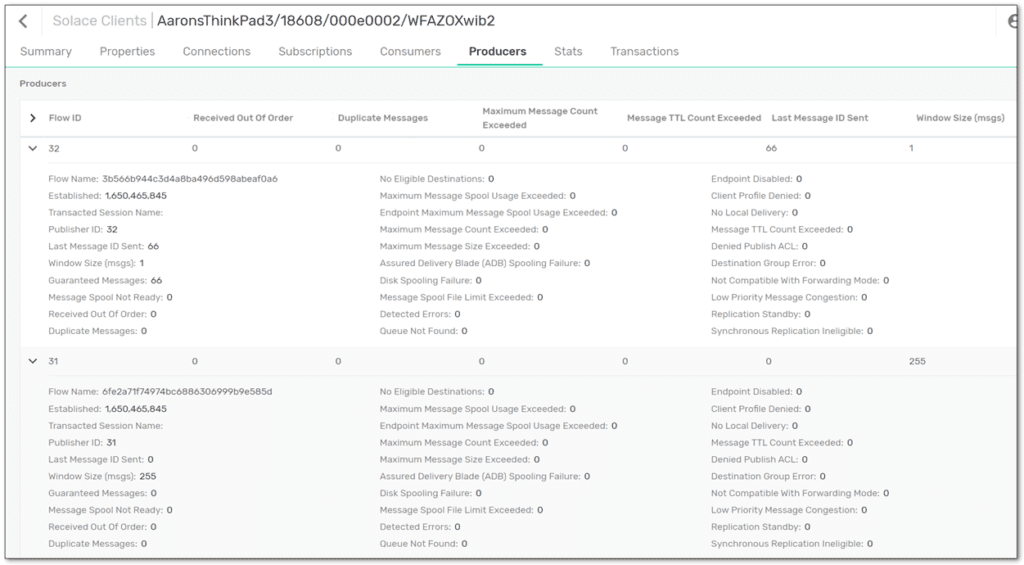Sort by the Flow ID column header

65,118
